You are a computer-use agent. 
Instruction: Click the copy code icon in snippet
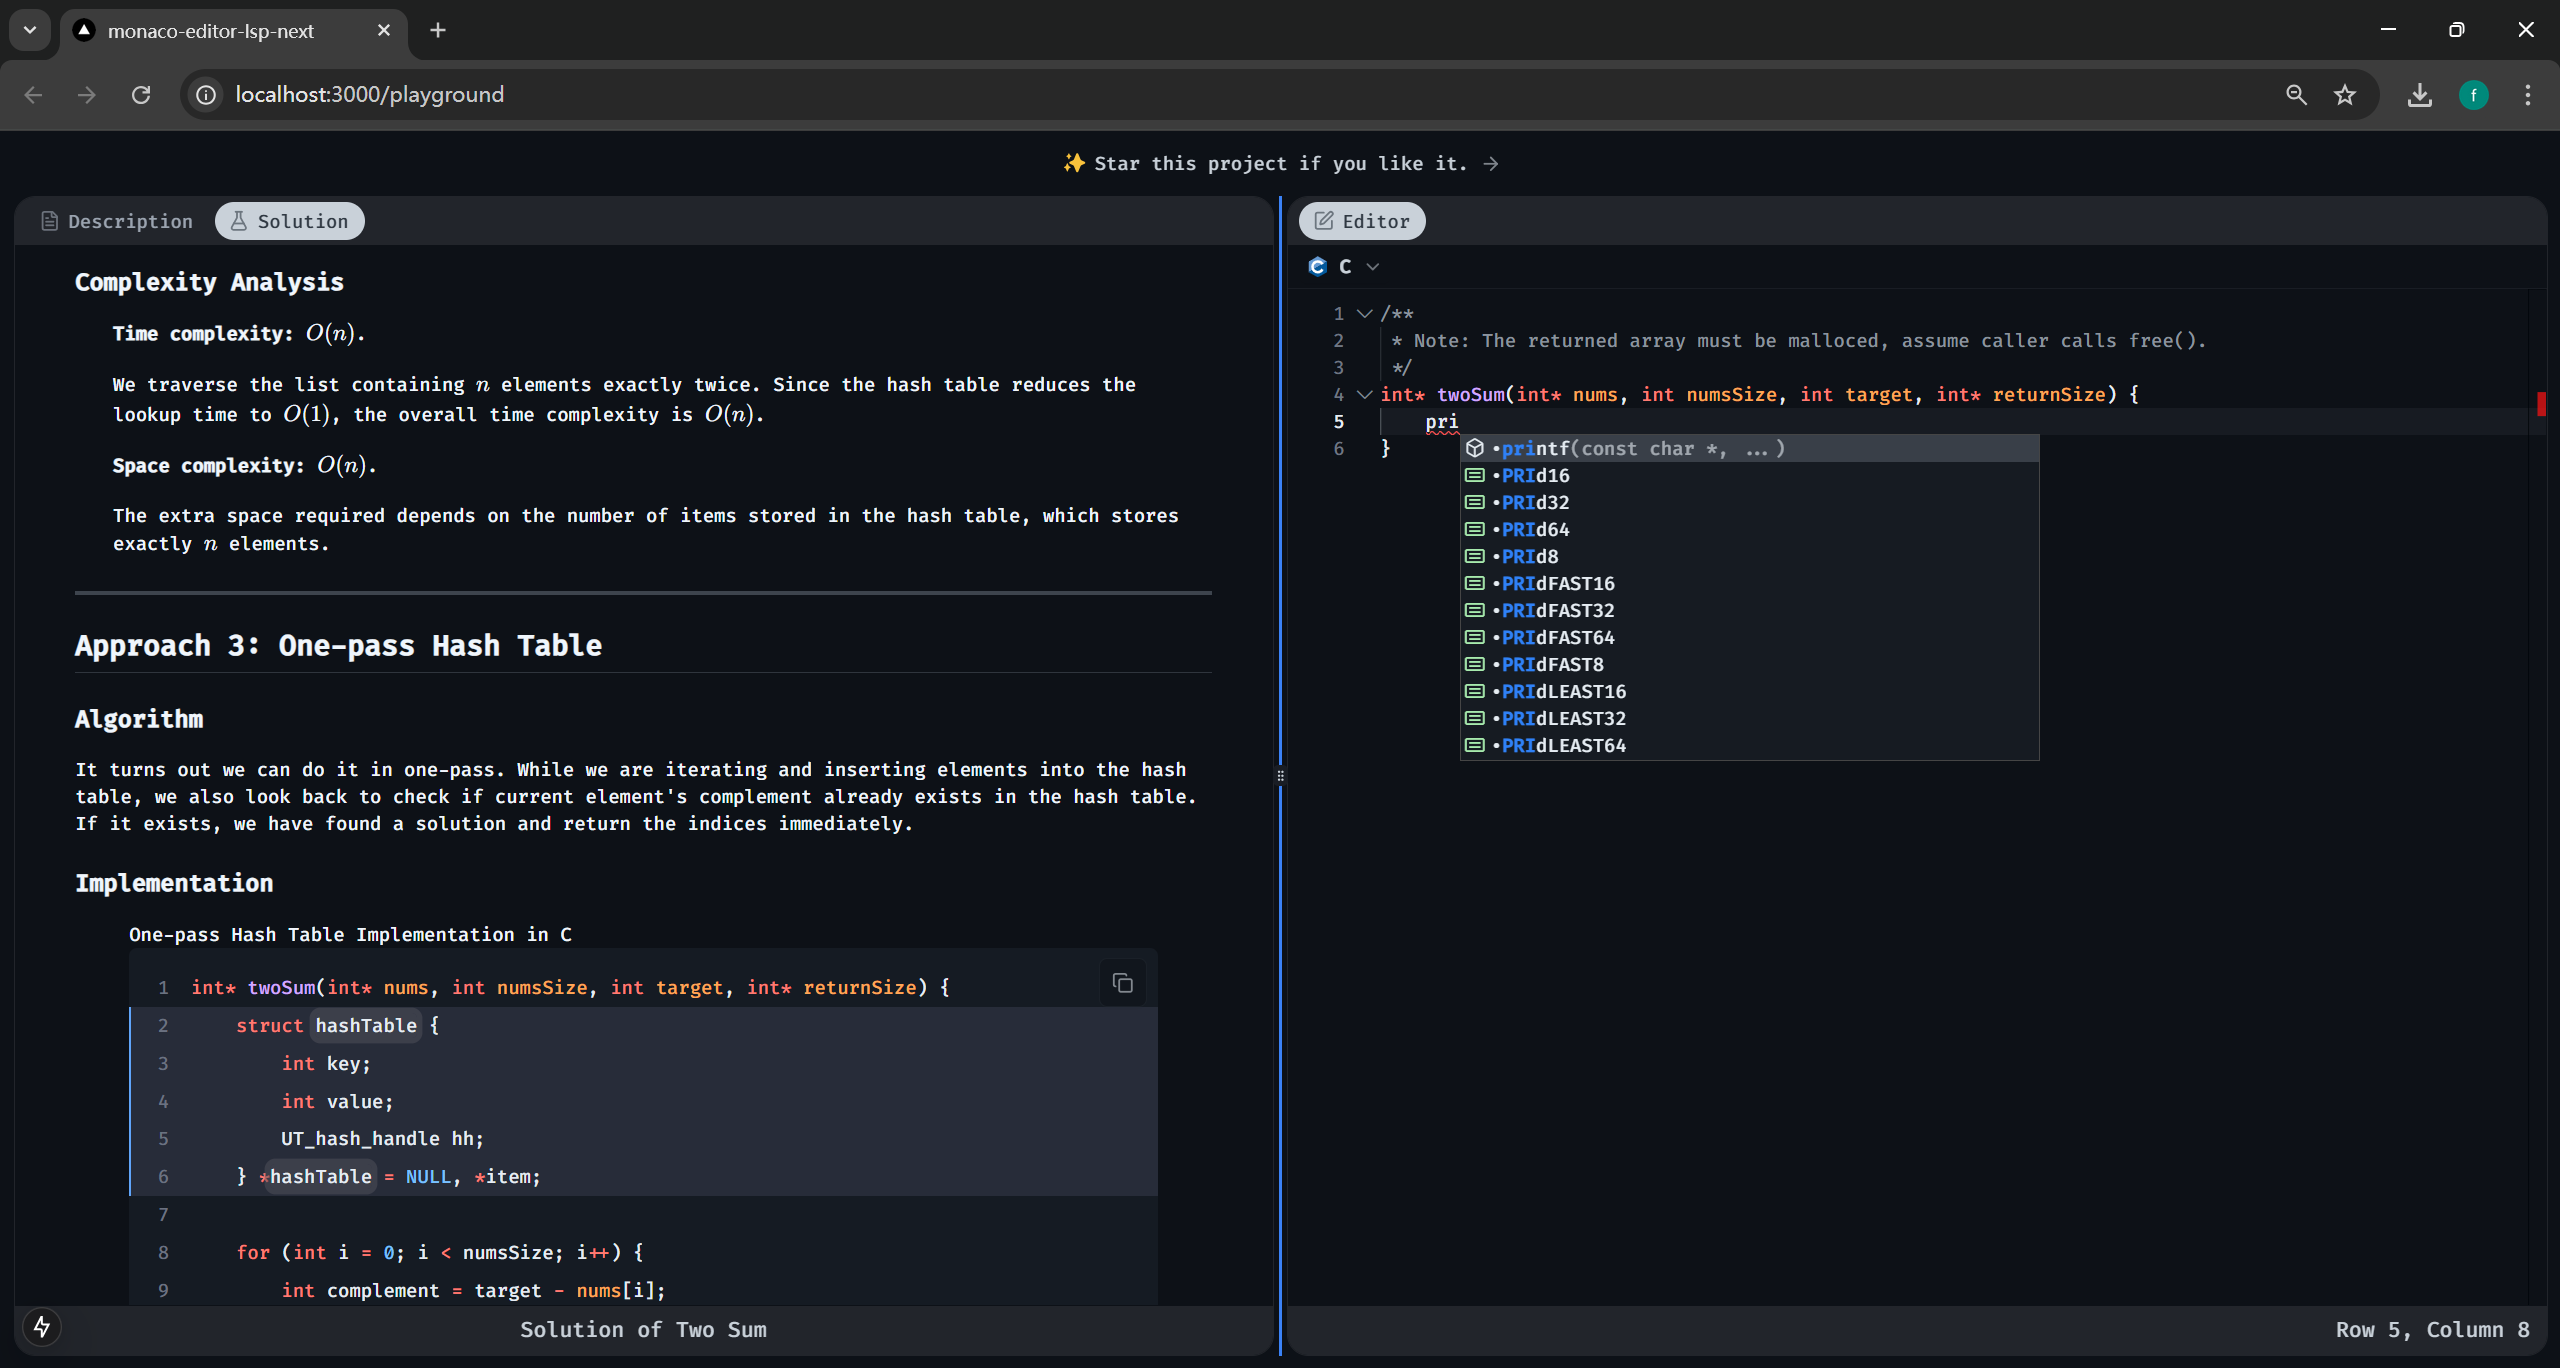coord(1122,983)
